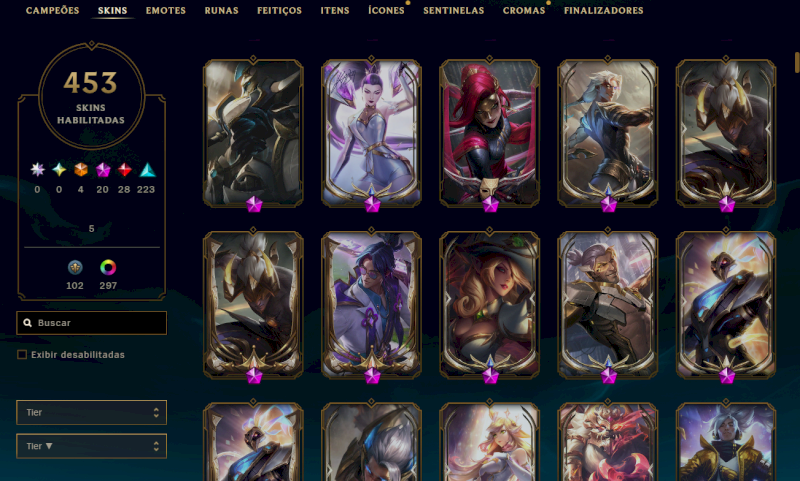Select the orange Mythic gem with count 4
This screenshot has width=800, height=481.
[81, 169]
